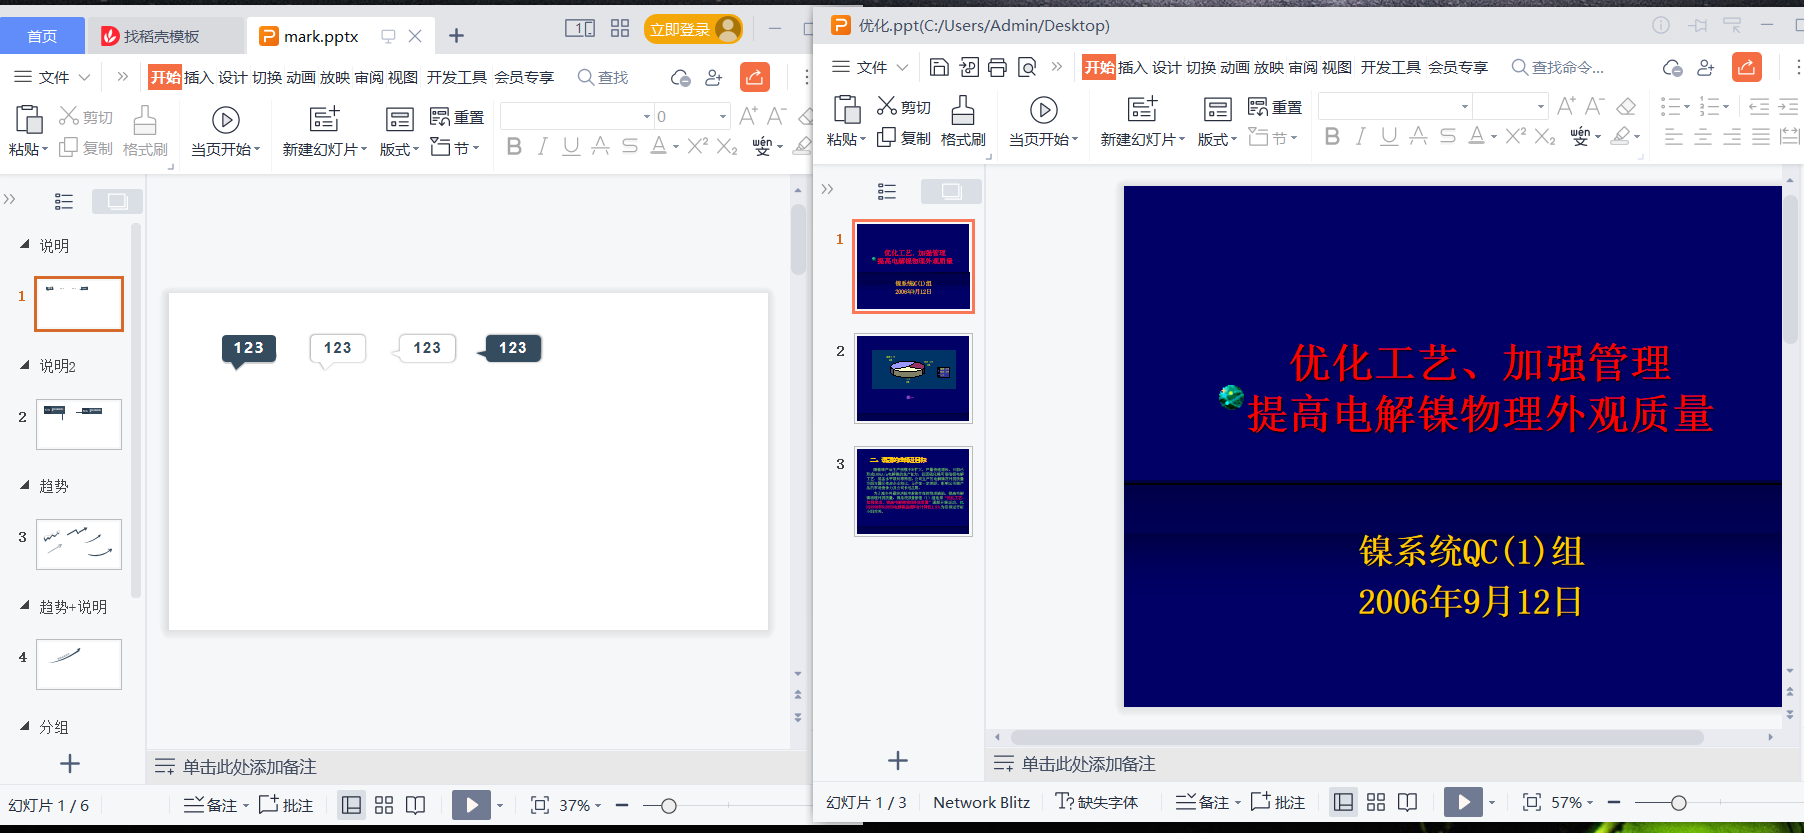Image resolution: width=1804 pixels, height=833 pixels.
Task: Click Cut (剪切) in the 优化.ppt ribbon
Action: (903, 106)
